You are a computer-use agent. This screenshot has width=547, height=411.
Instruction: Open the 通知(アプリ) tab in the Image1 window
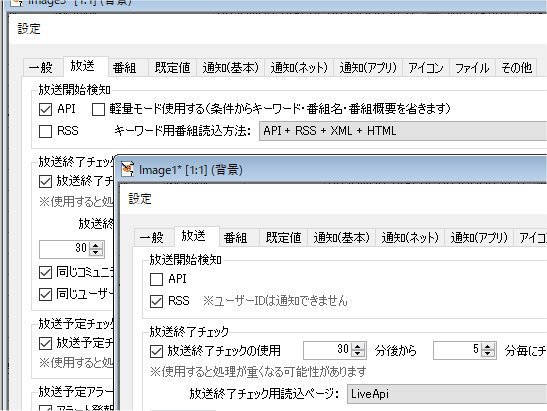[479, 238]
